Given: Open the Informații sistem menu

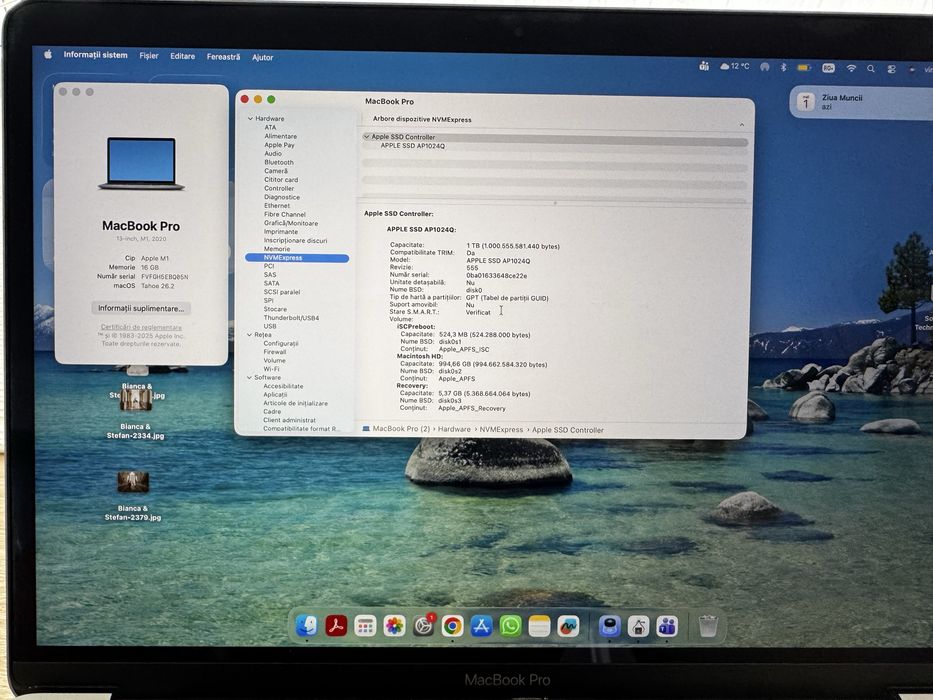Looking at the screenshot, I should 95,55.
